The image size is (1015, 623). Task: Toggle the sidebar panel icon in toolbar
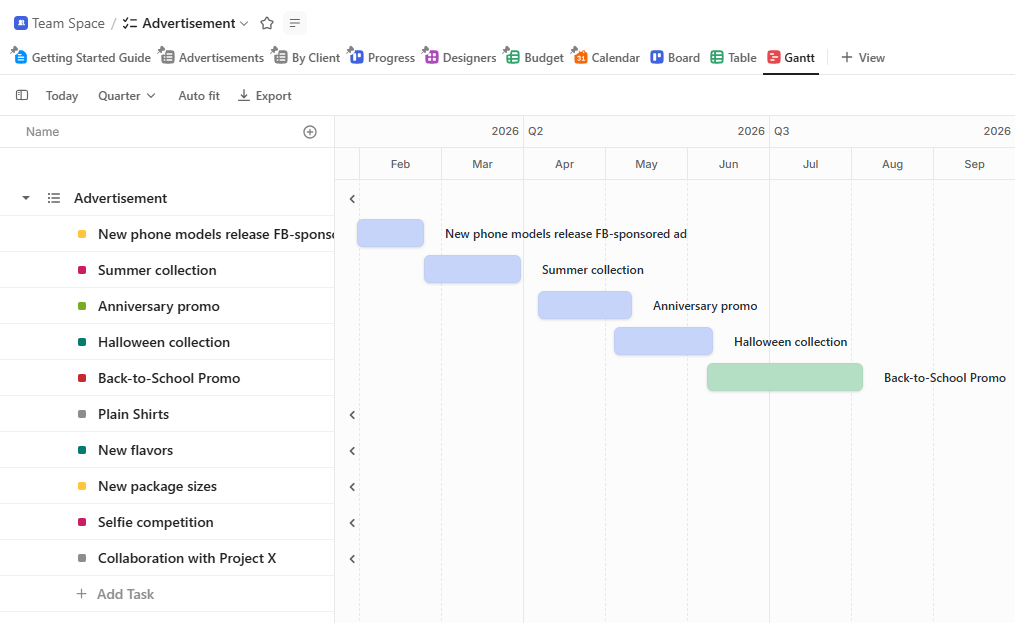22,95
